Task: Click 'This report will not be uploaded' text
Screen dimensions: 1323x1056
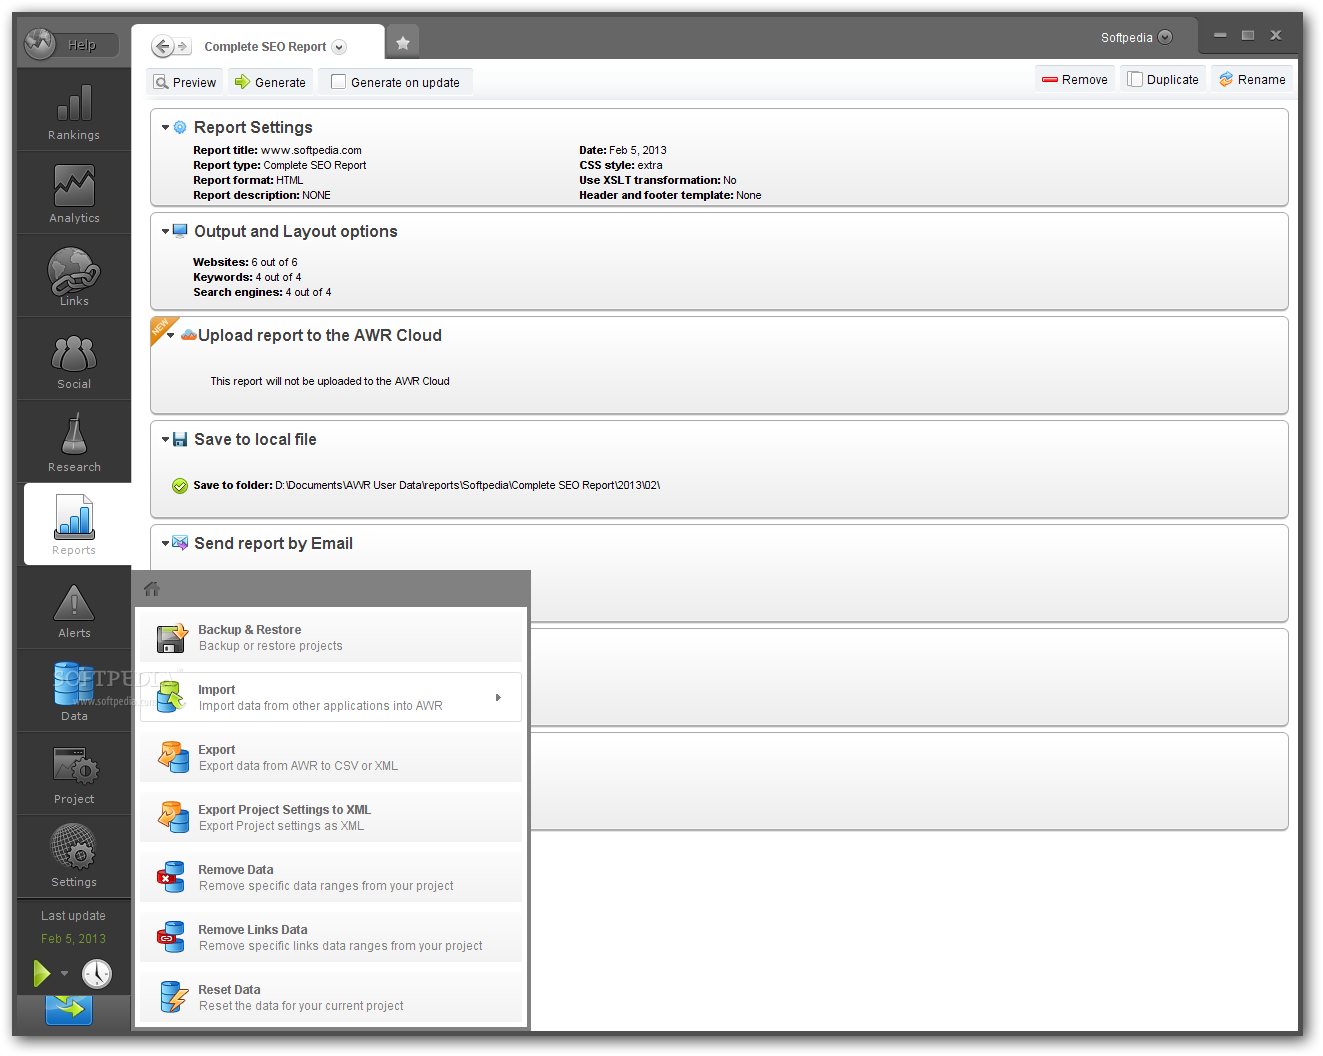Action: coord(330,381)
